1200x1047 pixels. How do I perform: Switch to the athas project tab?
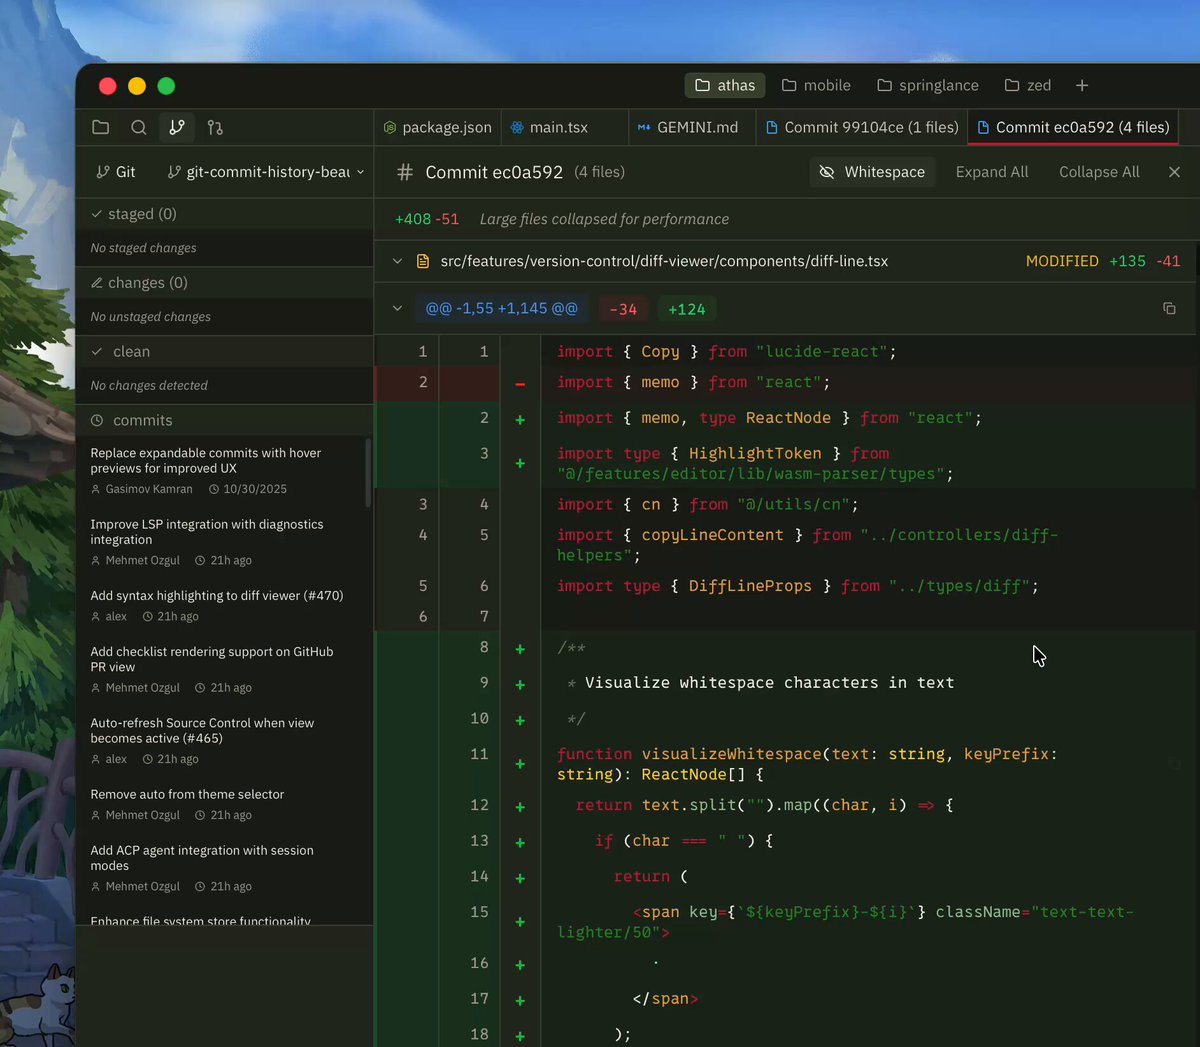pos(724,85)
